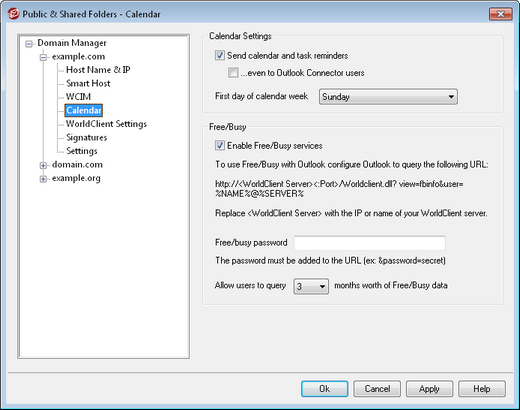The image size is (520, 410).
Task: Click inside the Free/busy password field
Action: click(370, 243)
